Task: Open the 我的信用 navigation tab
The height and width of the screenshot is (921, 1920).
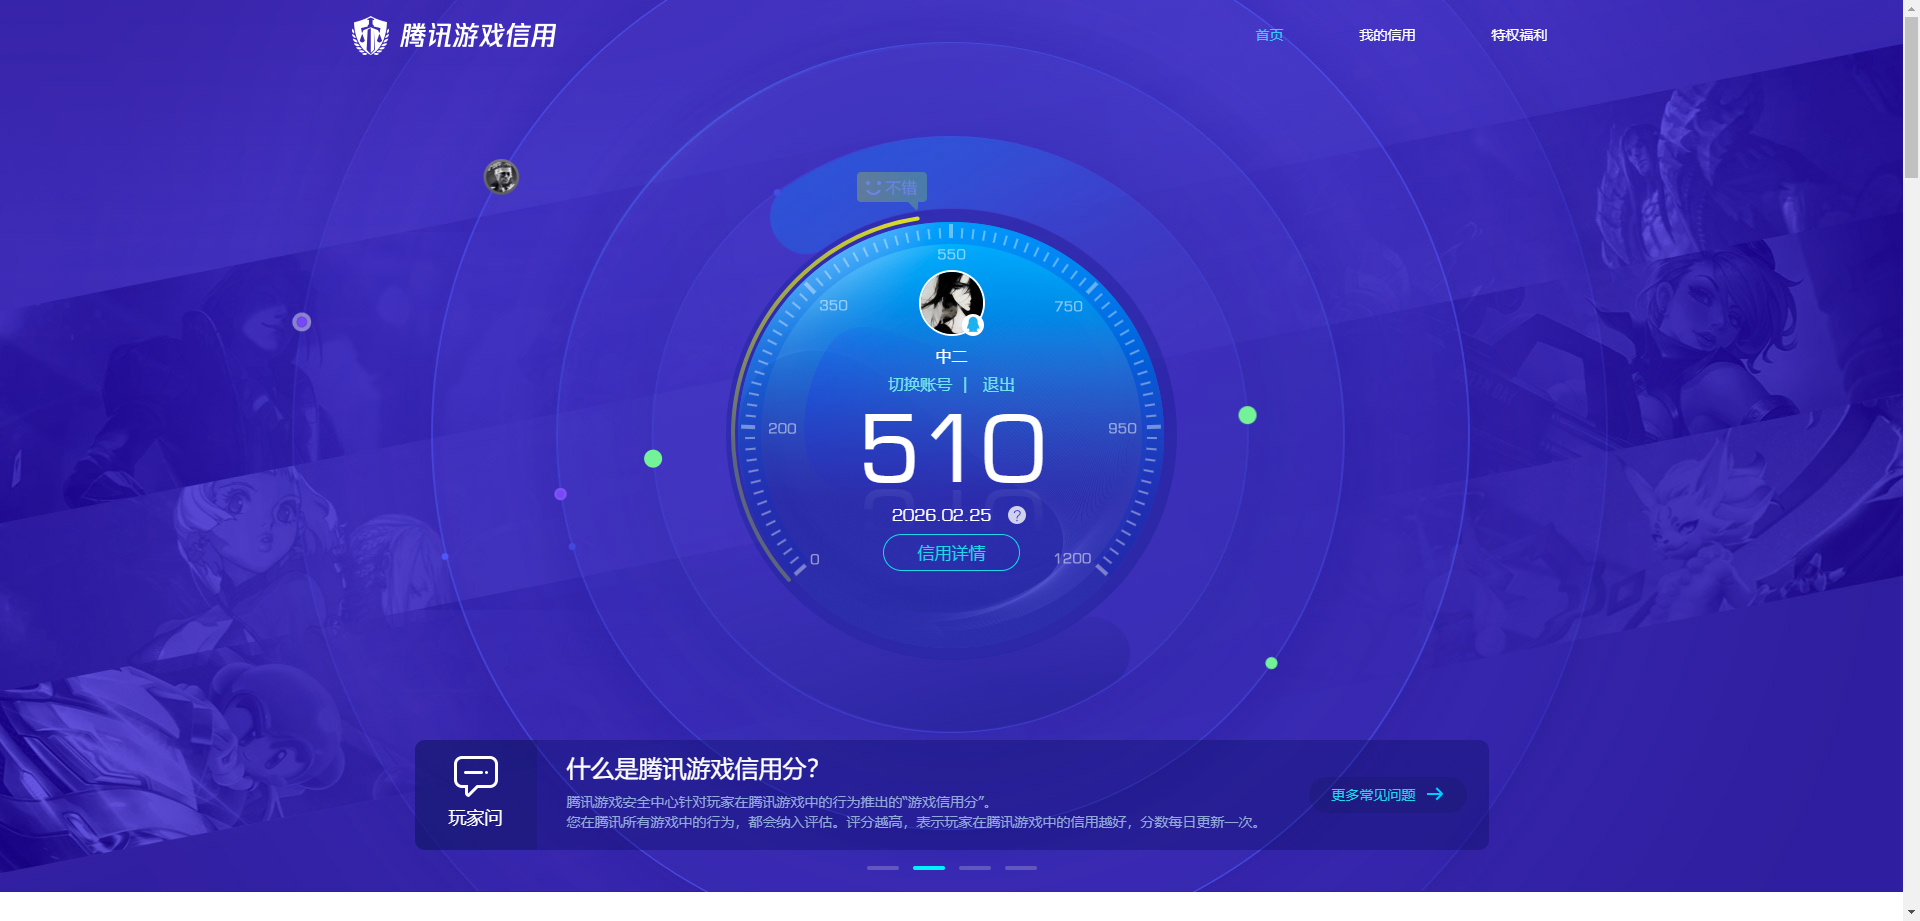Action: pyautogui.click(x=1386, y=35)
